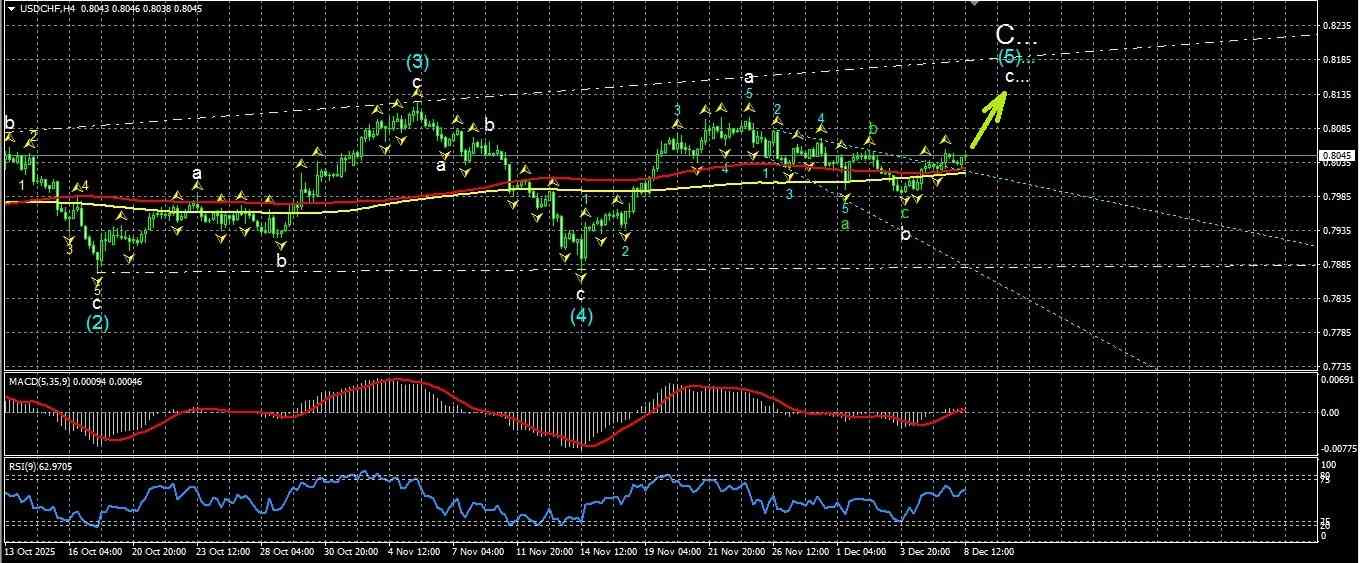The height and width of the screenshot is (563, 1360).
Task: Select the white b label at the chart's left edge
Action: pyautogui.click(x=9, y=124)
